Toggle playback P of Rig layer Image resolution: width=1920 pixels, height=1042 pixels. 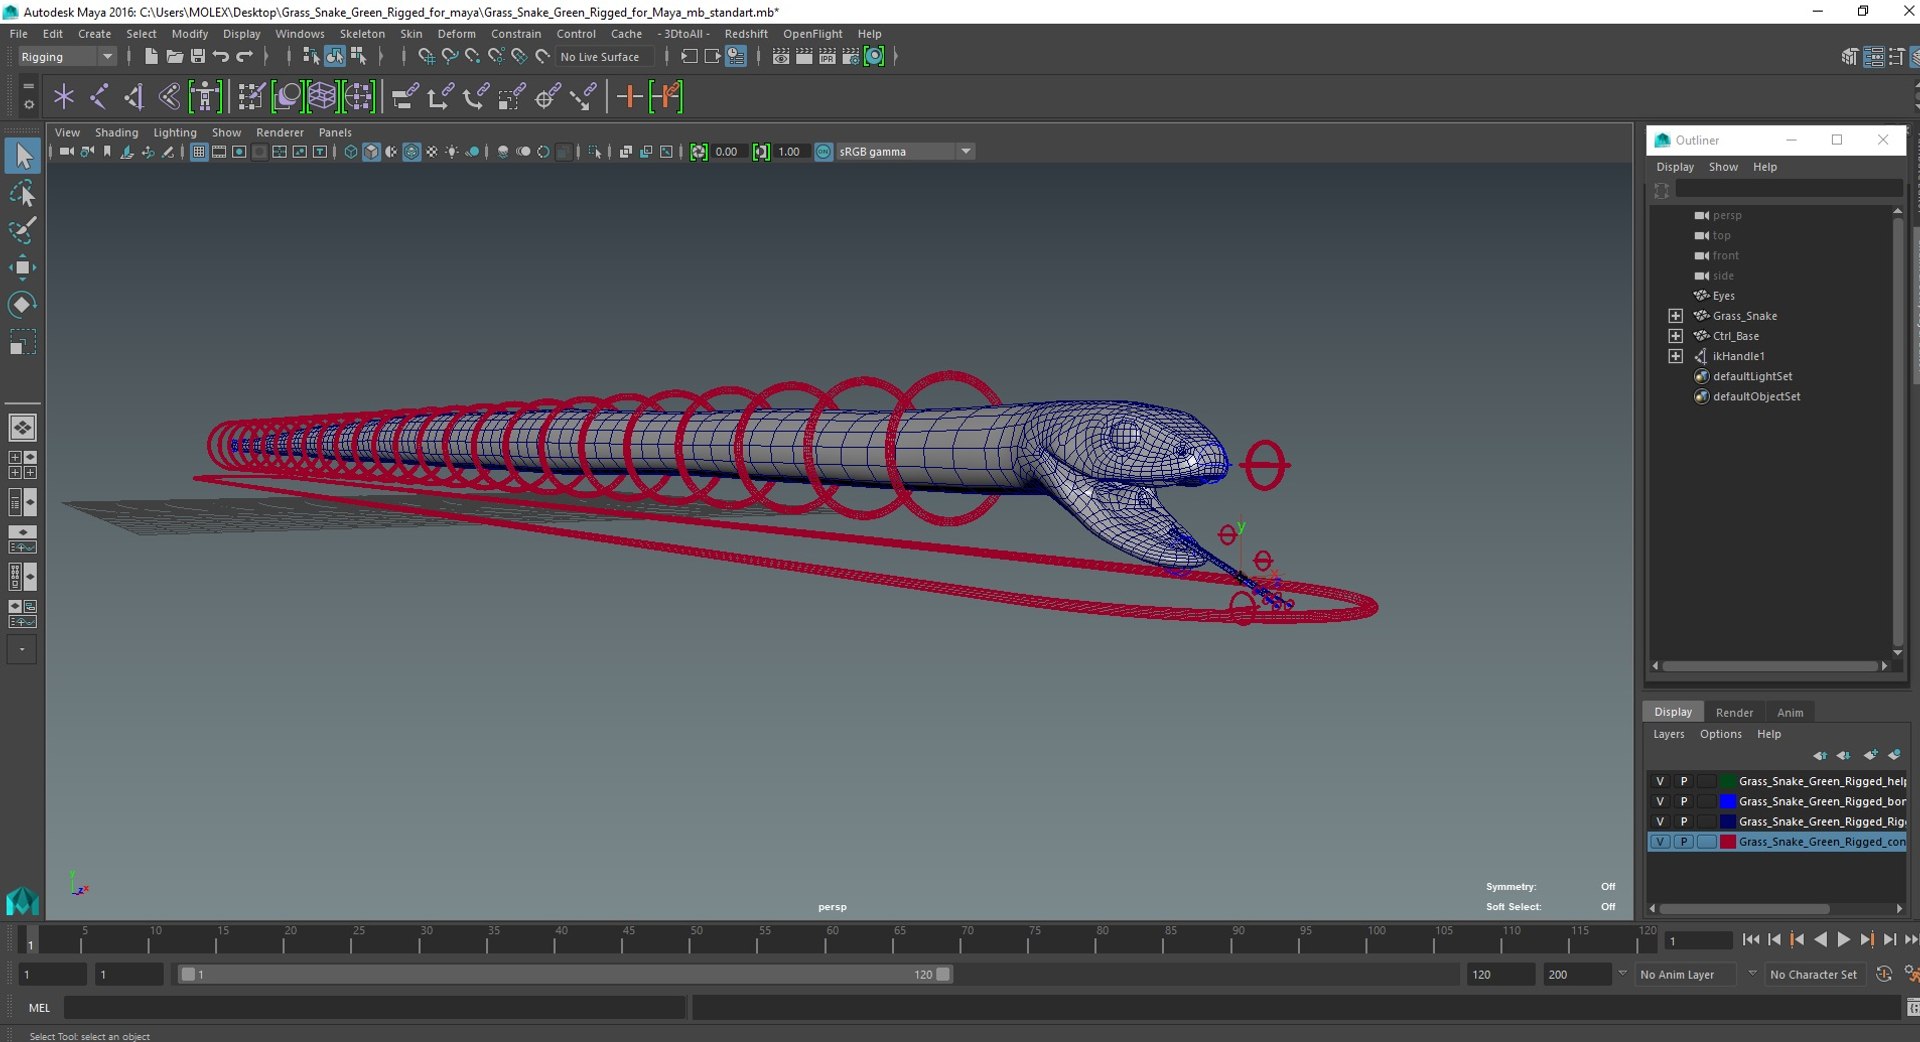[1684, 821]
